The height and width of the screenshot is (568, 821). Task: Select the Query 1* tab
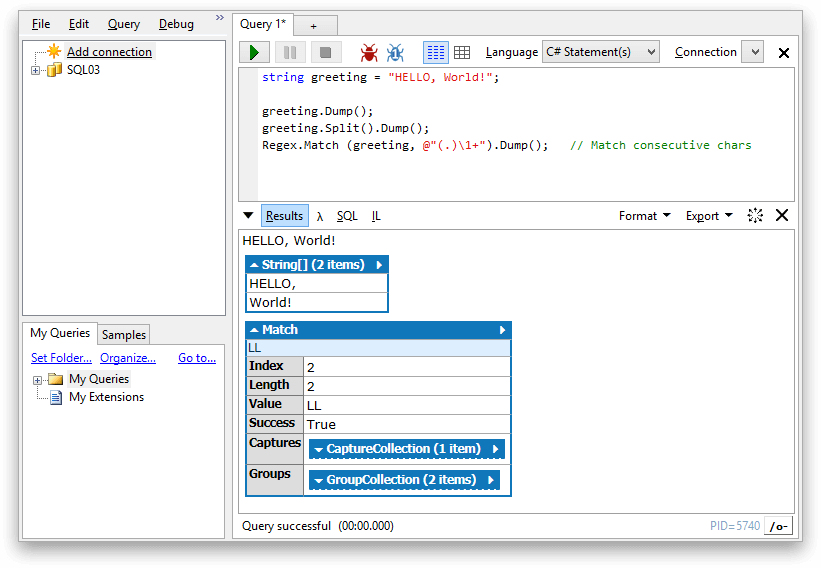click(263, 24)
